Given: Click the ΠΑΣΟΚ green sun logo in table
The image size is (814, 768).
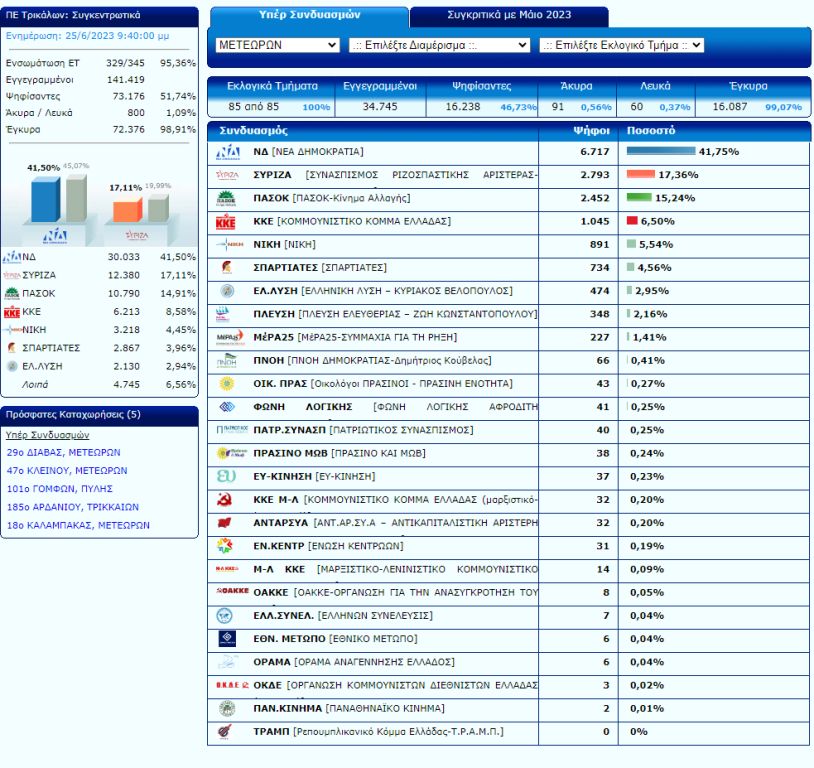Looking at the screenshot, I should pyautogui.click(x=226, y=198).
